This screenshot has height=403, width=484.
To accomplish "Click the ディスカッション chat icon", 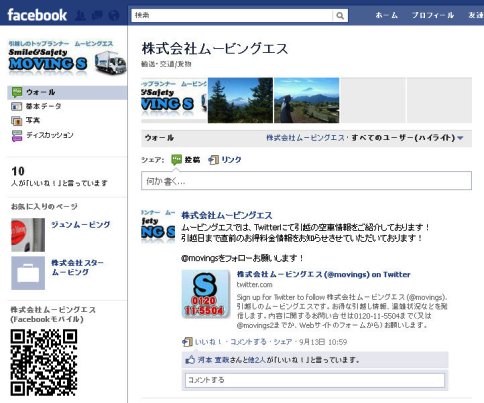I will 17,136.
